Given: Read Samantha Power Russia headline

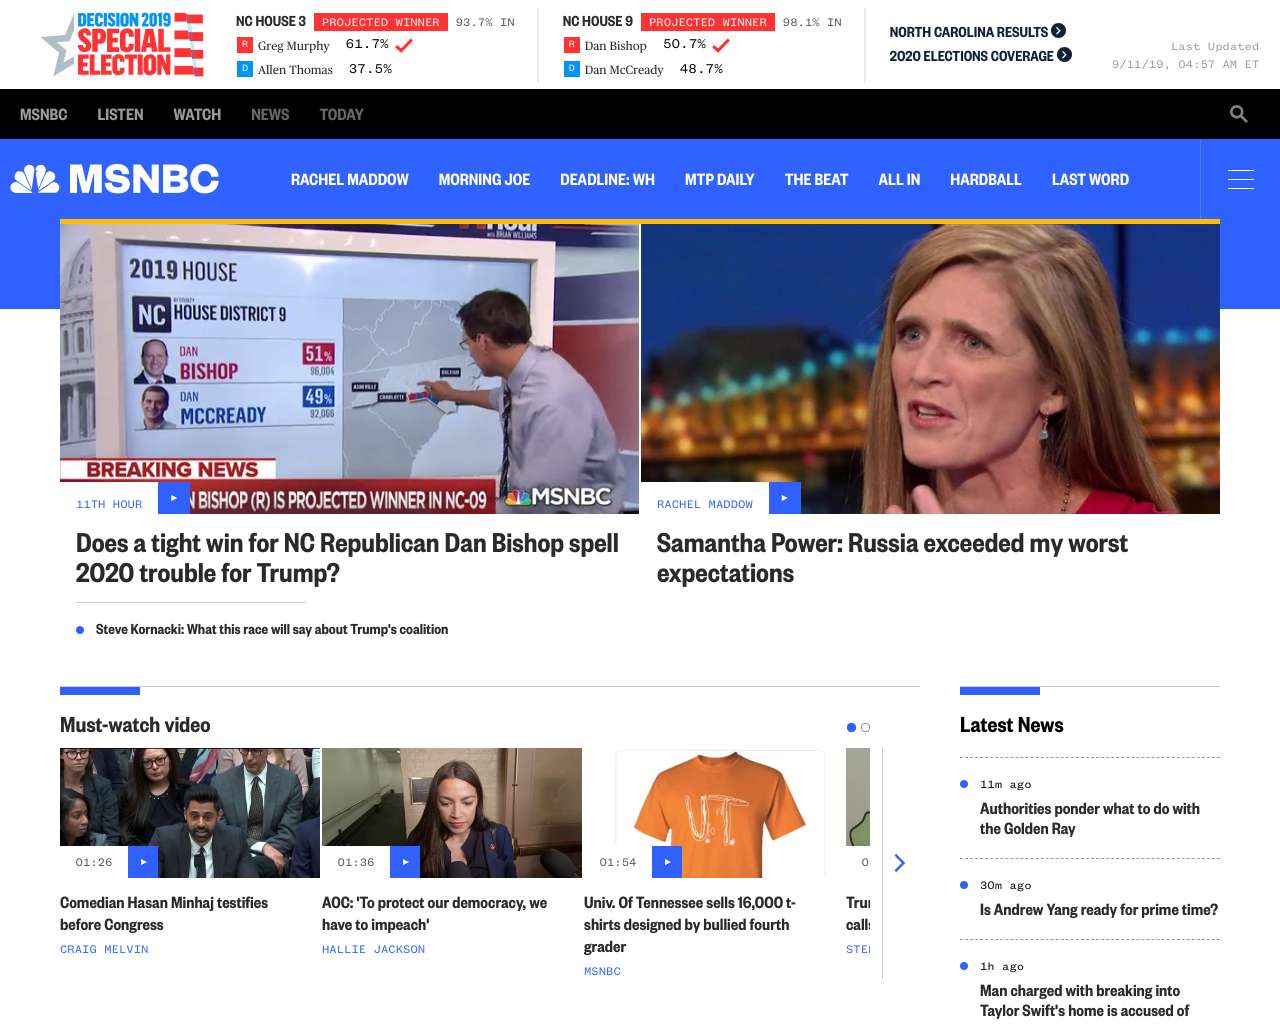Looking at the screenshot, I should 892,558.
